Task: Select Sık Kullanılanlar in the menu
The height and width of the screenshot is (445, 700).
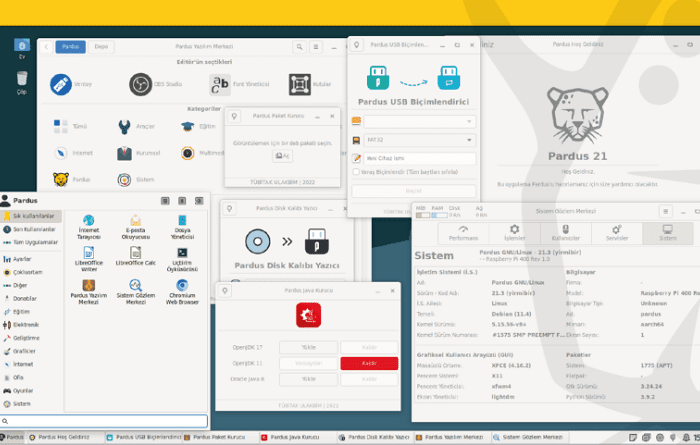Action: pos(31,216)
